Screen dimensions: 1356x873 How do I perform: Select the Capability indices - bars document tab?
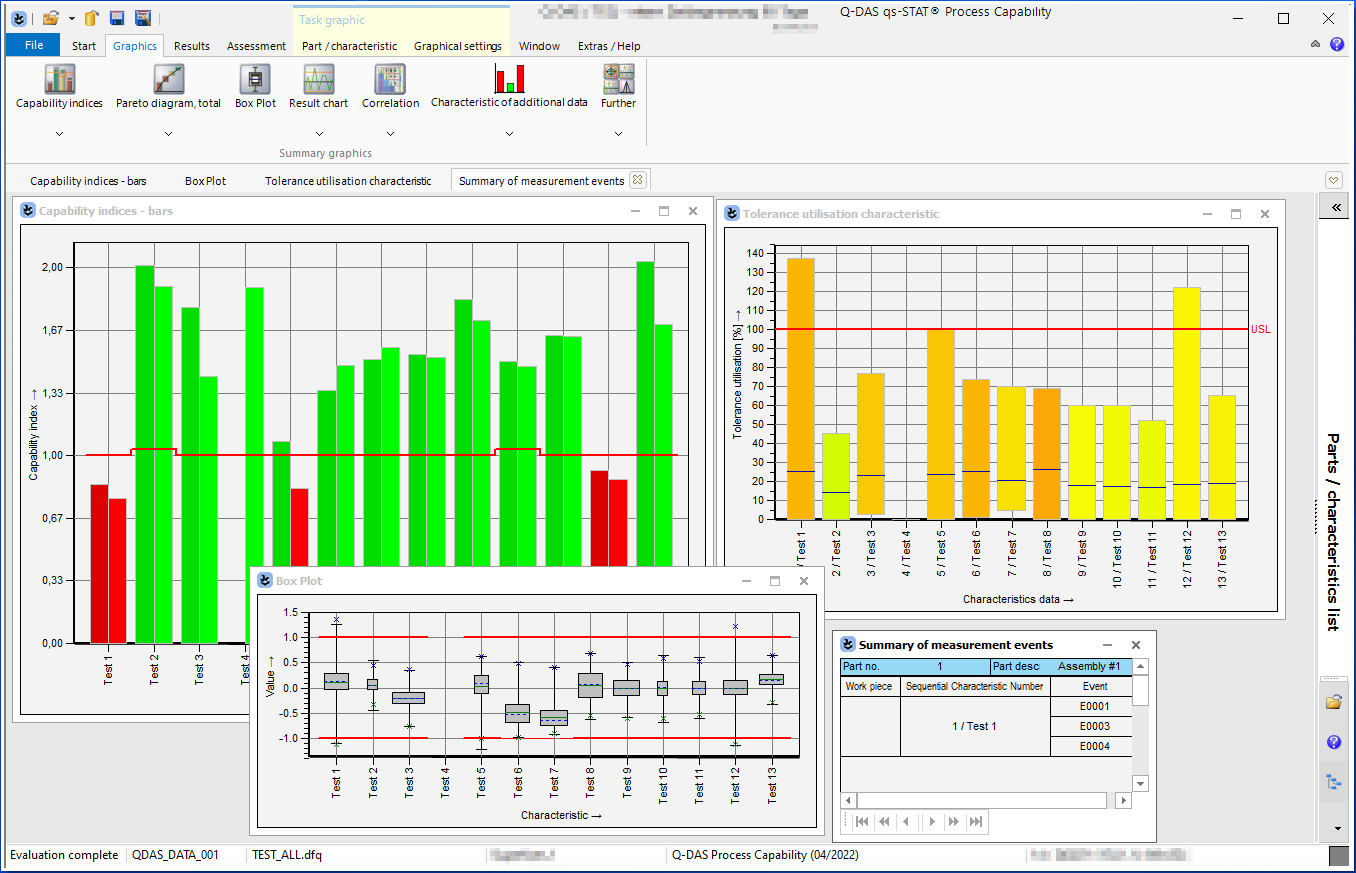pos(88,181)
